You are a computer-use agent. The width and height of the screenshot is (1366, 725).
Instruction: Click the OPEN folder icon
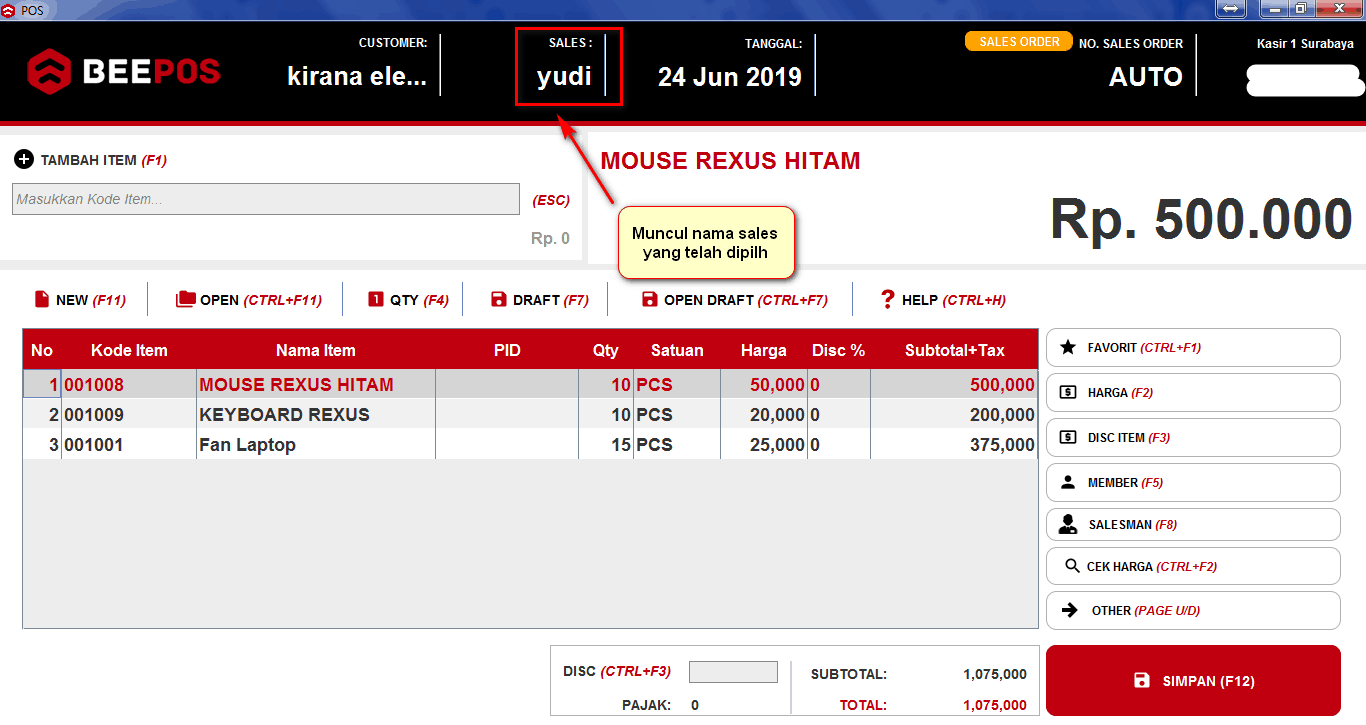185,299
